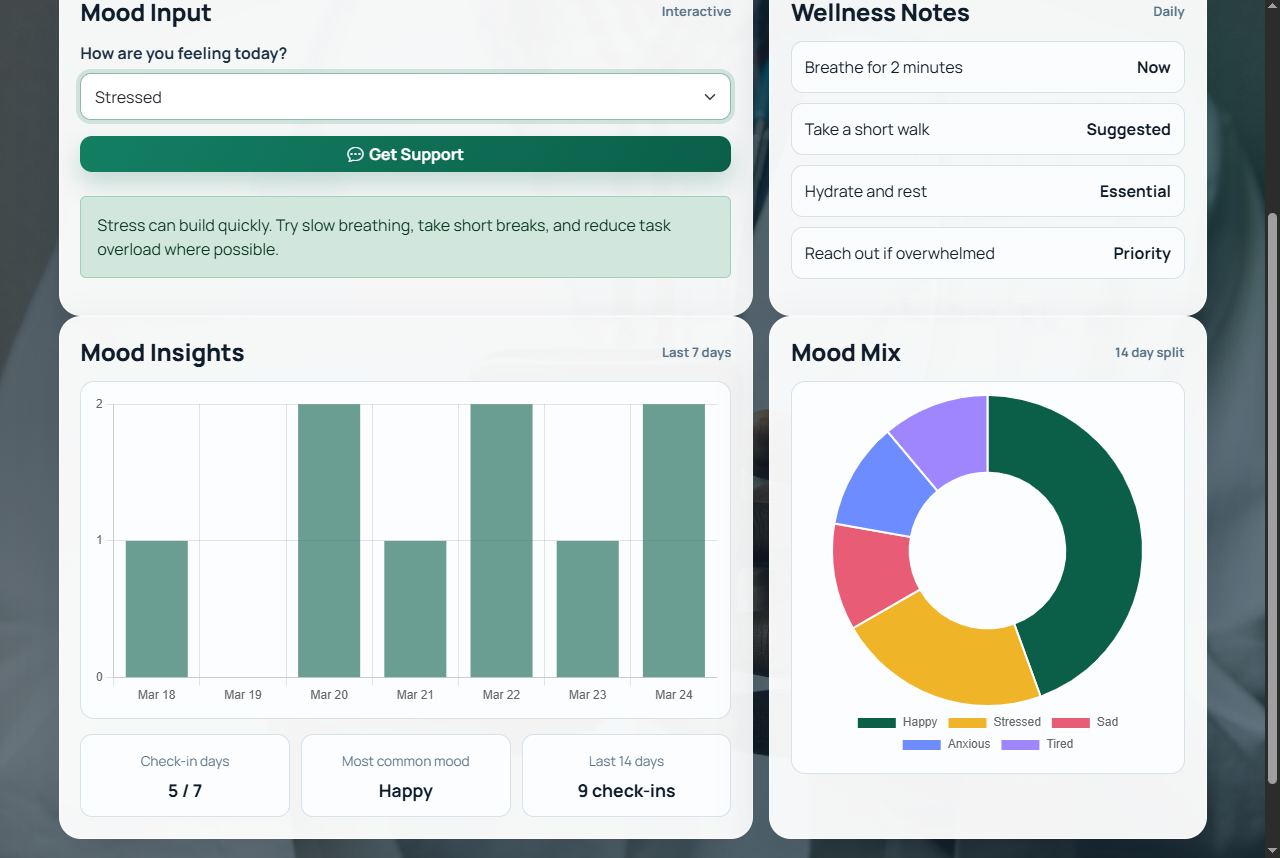Click the Wellness Notes heading
Screen dimensions: 1280x858
point(881,13)
